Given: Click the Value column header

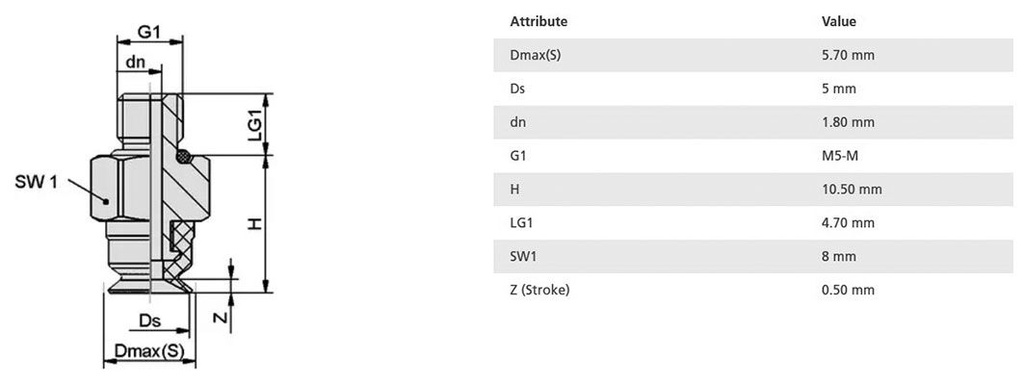Looking at the screenshot, I should tap(839, 22).
